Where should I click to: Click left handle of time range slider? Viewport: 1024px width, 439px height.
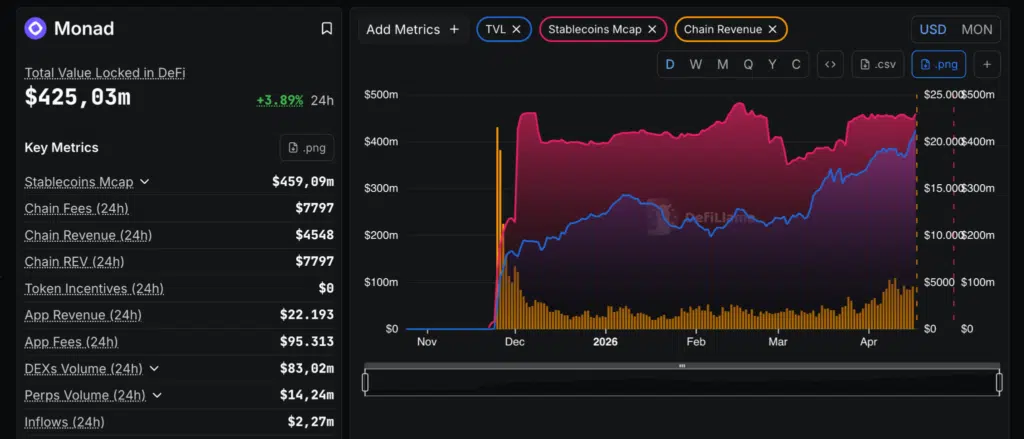click(365, 382)
